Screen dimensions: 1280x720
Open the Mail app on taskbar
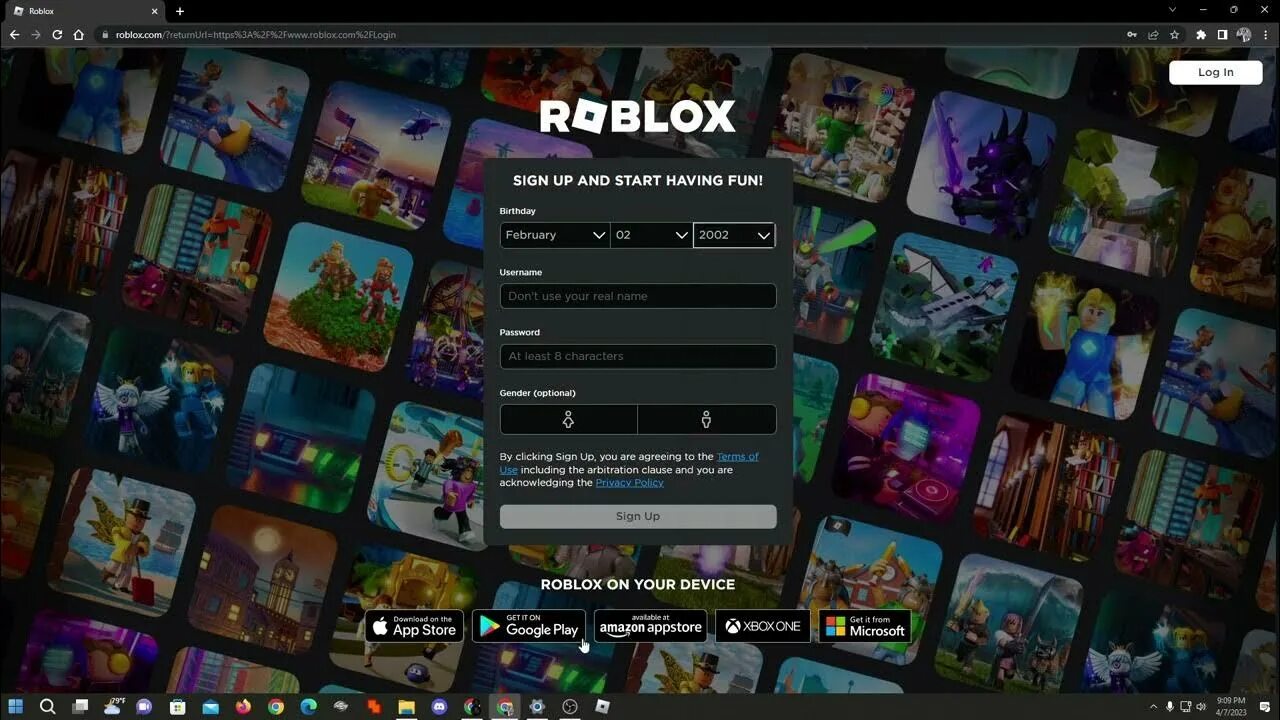210,707
